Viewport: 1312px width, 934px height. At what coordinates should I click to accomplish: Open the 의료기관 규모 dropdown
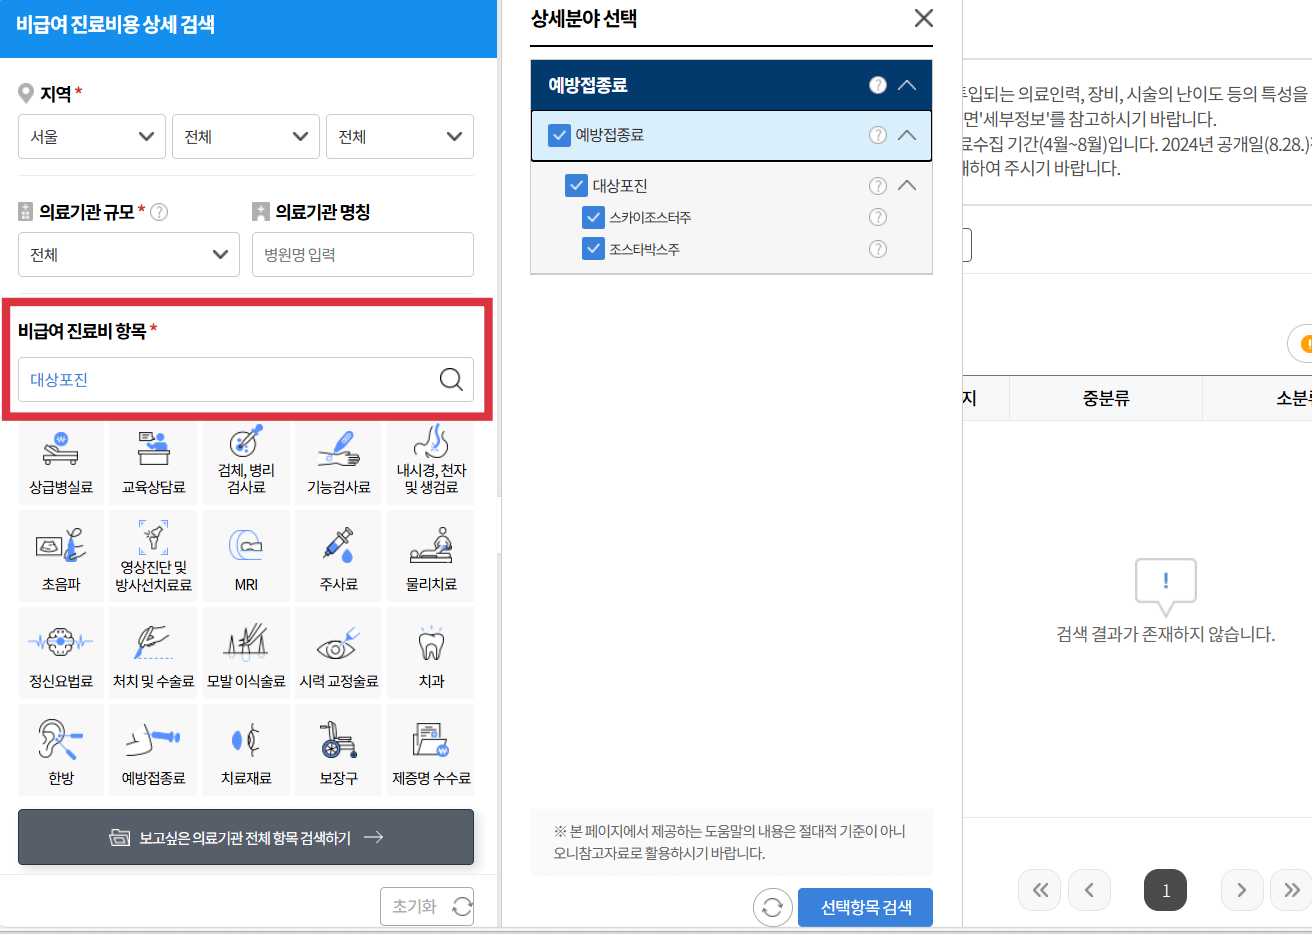(x=128, y=254)
